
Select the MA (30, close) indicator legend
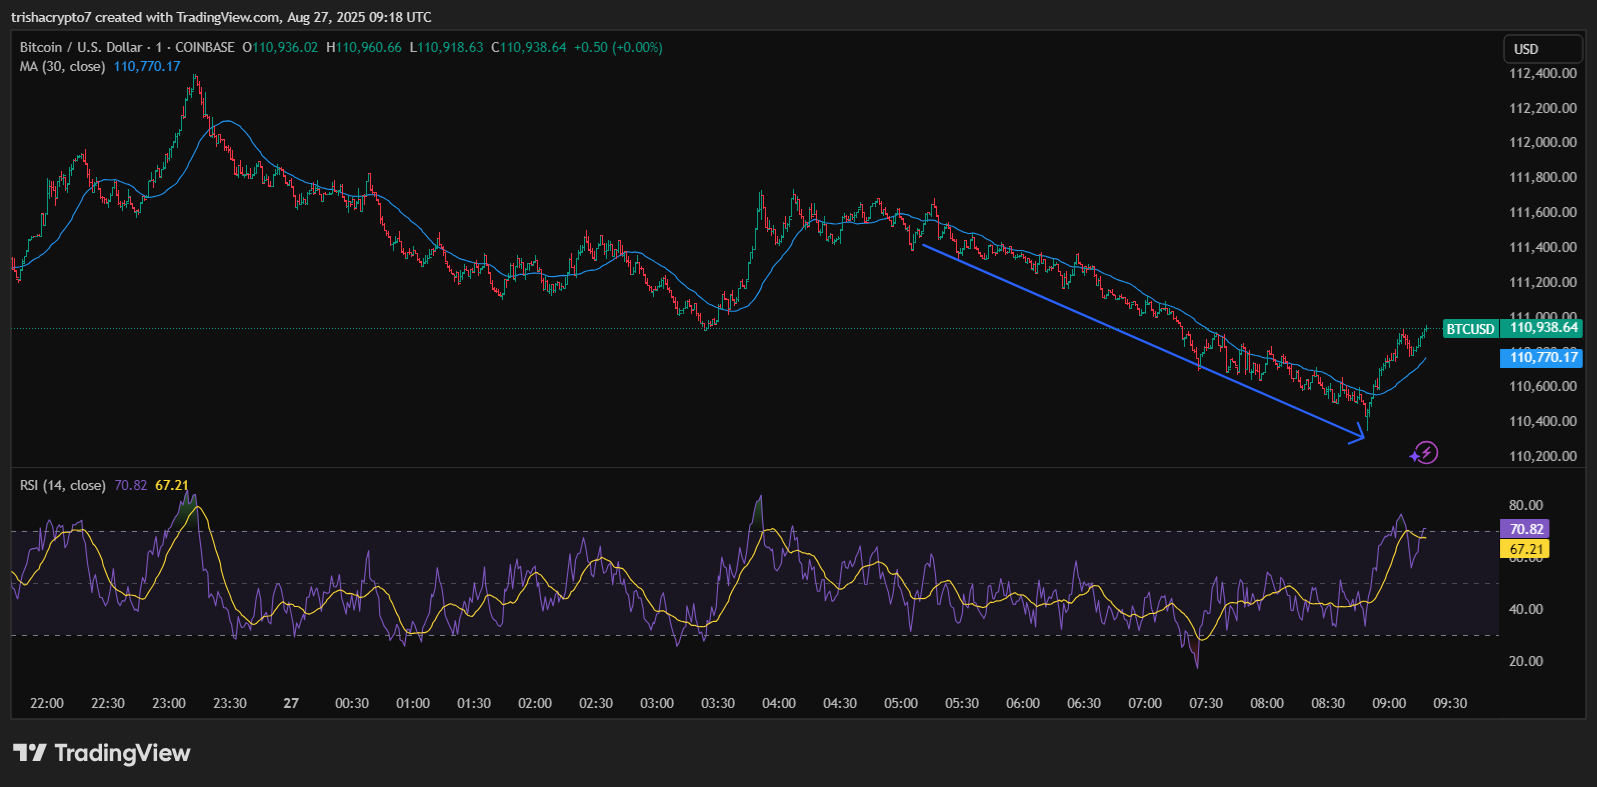(x=62, y=66)
